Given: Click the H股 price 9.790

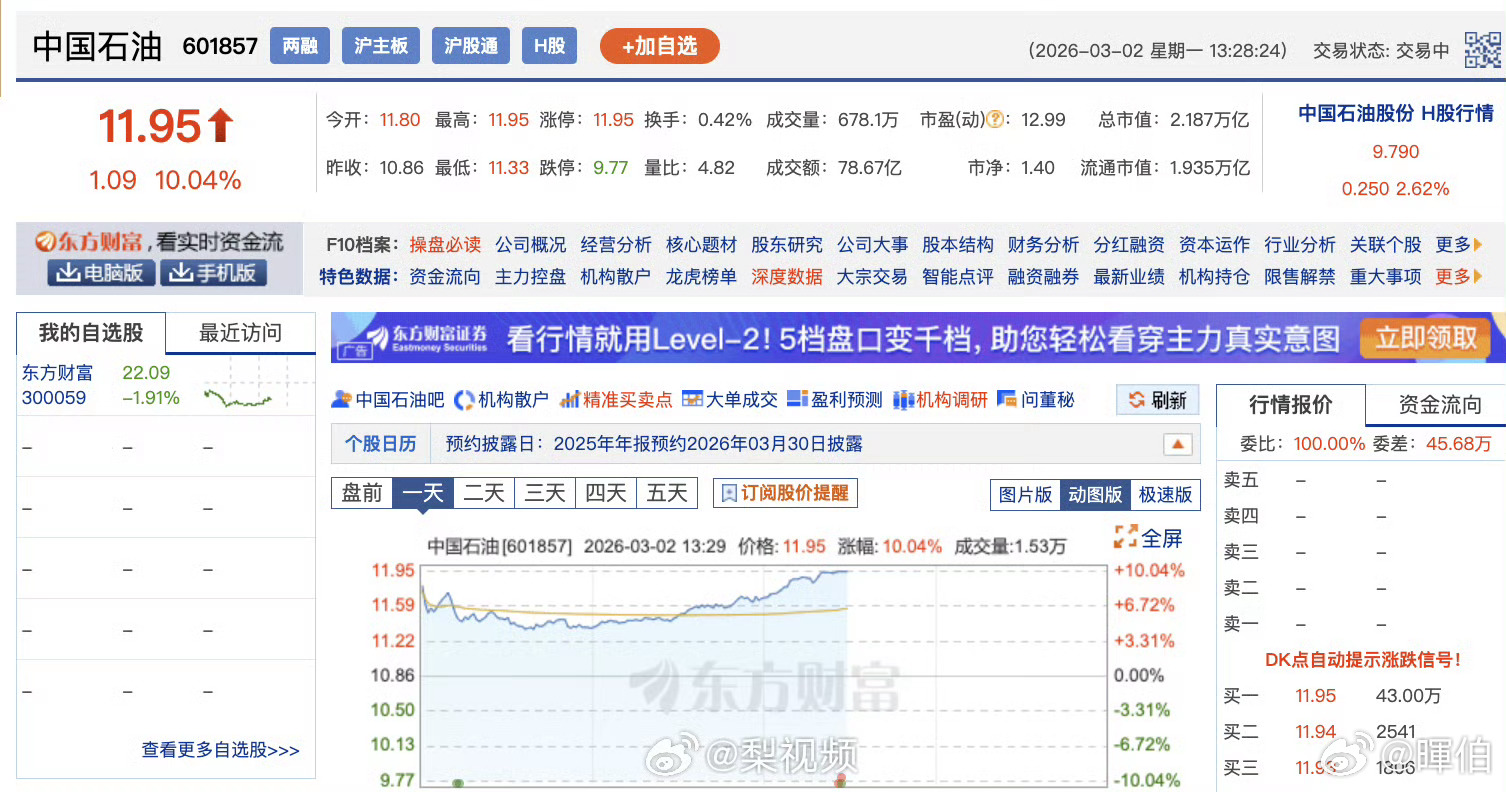Looking at the screenshot, I should click(1395, 152).
